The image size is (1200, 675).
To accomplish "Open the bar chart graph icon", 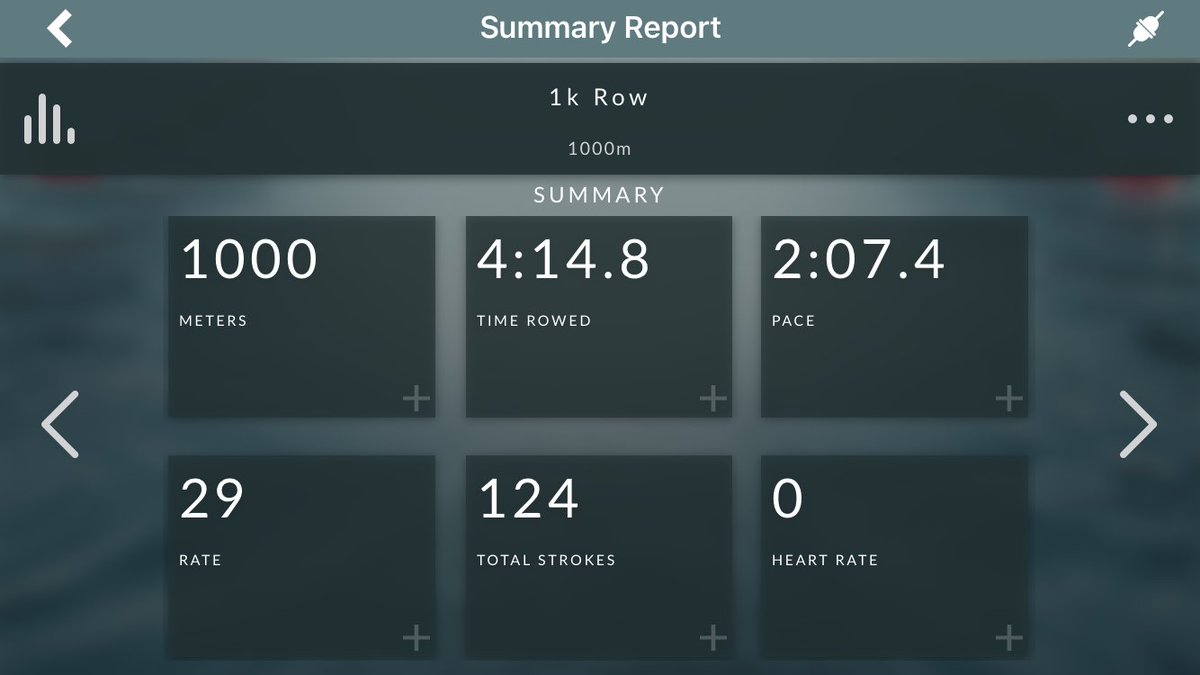I will click(x=49, y=119).
